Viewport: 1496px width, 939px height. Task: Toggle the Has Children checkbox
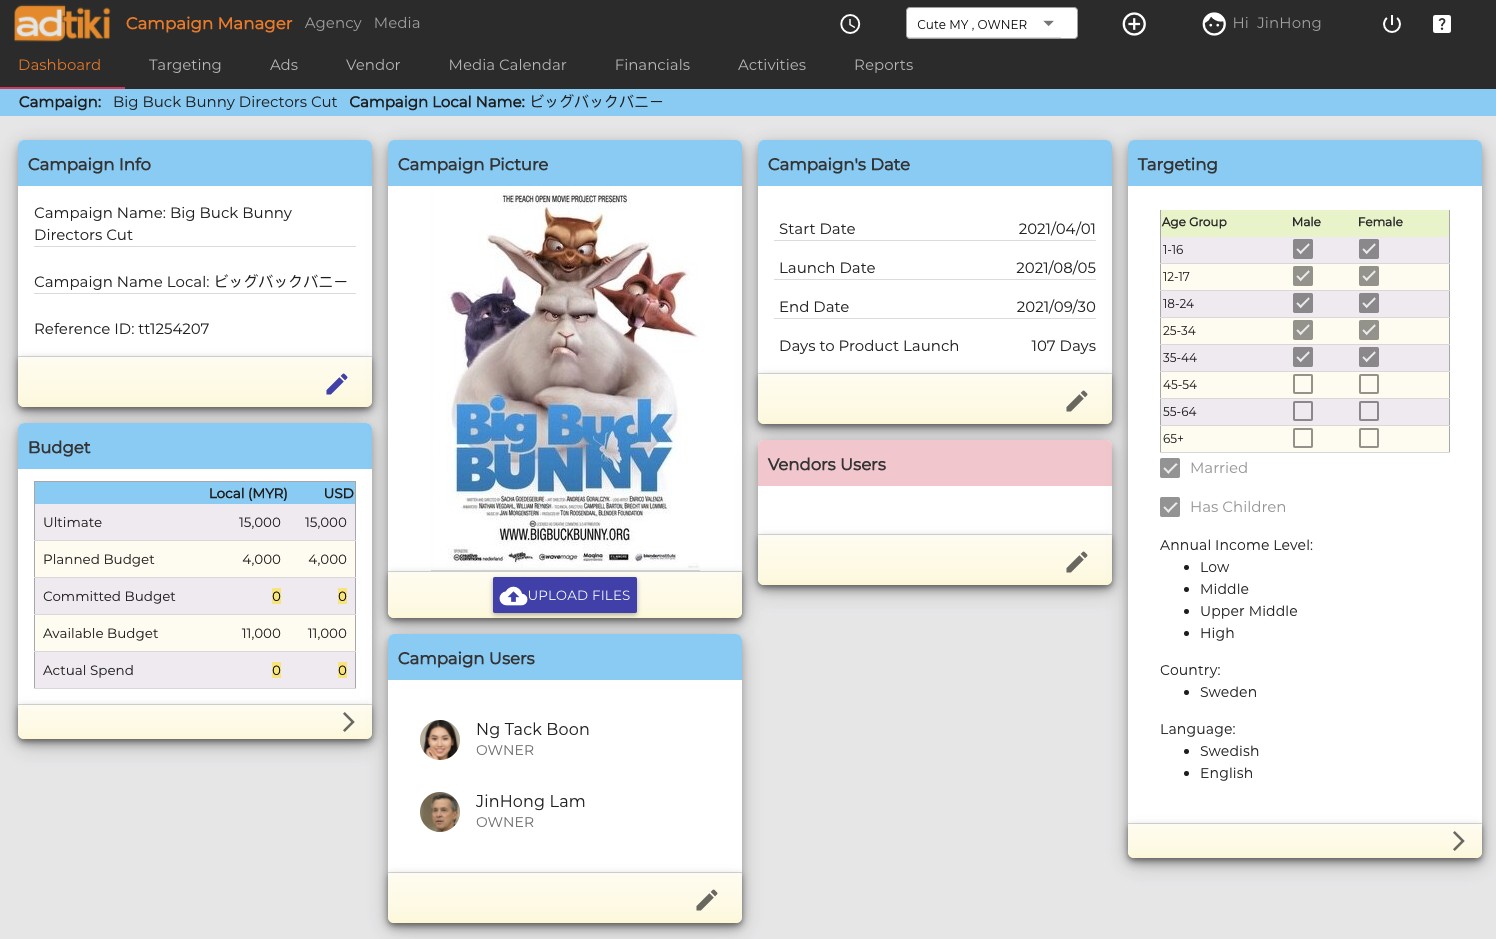(x=1170, y=507)
